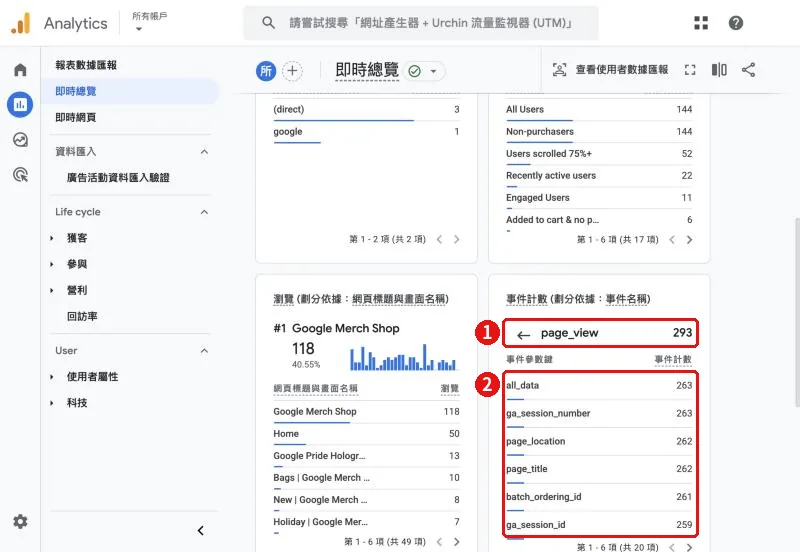Click 瀏覽 metric heading link
The width and height of the screenshot is (800, 552).
283,299
